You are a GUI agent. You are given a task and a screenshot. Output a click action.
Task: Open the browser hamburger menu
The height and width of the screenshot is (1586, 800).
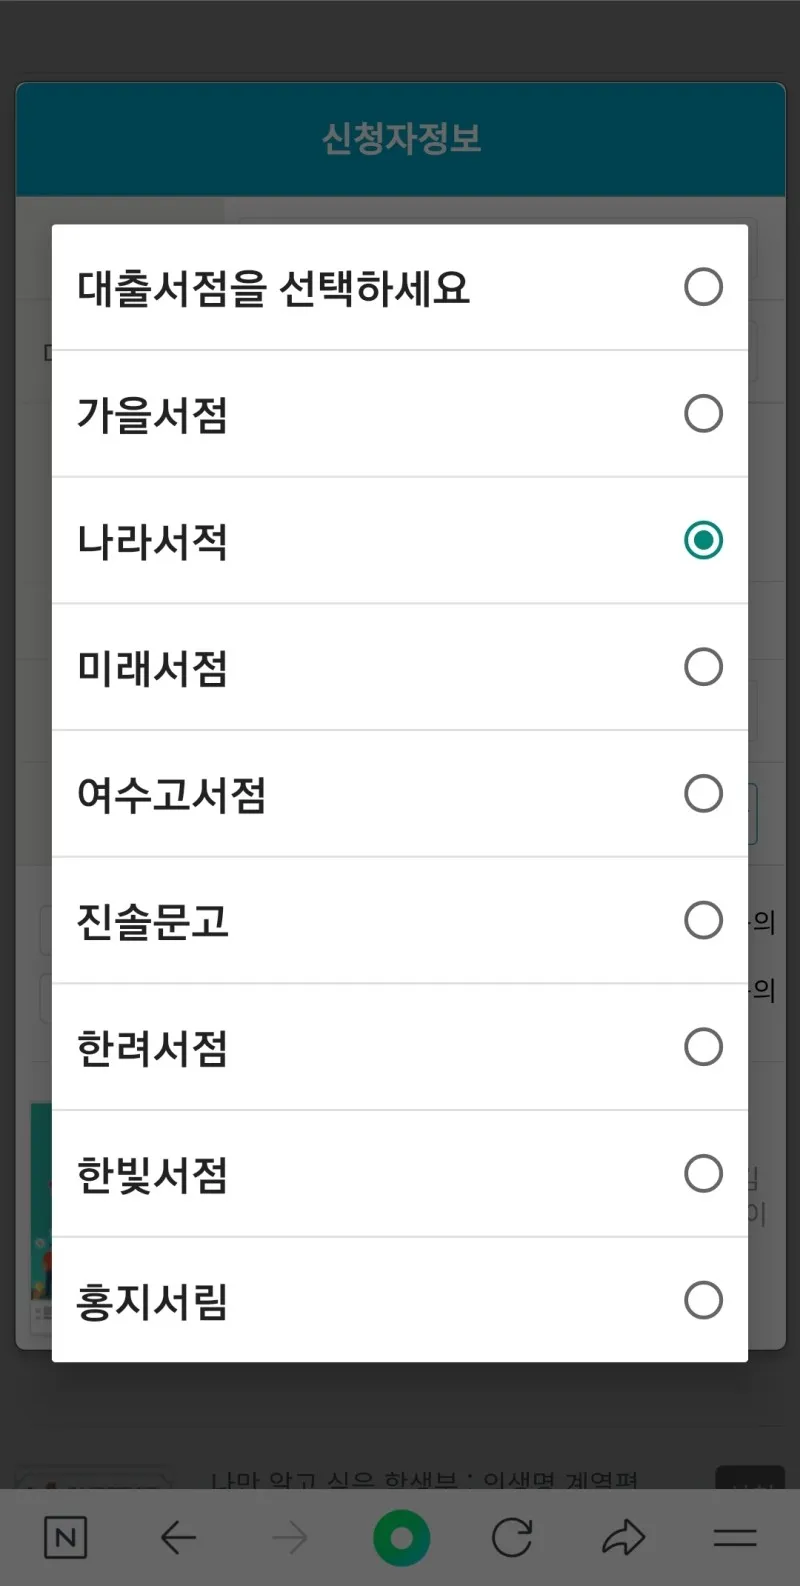pyautogui.click(x=734, y=1537)
